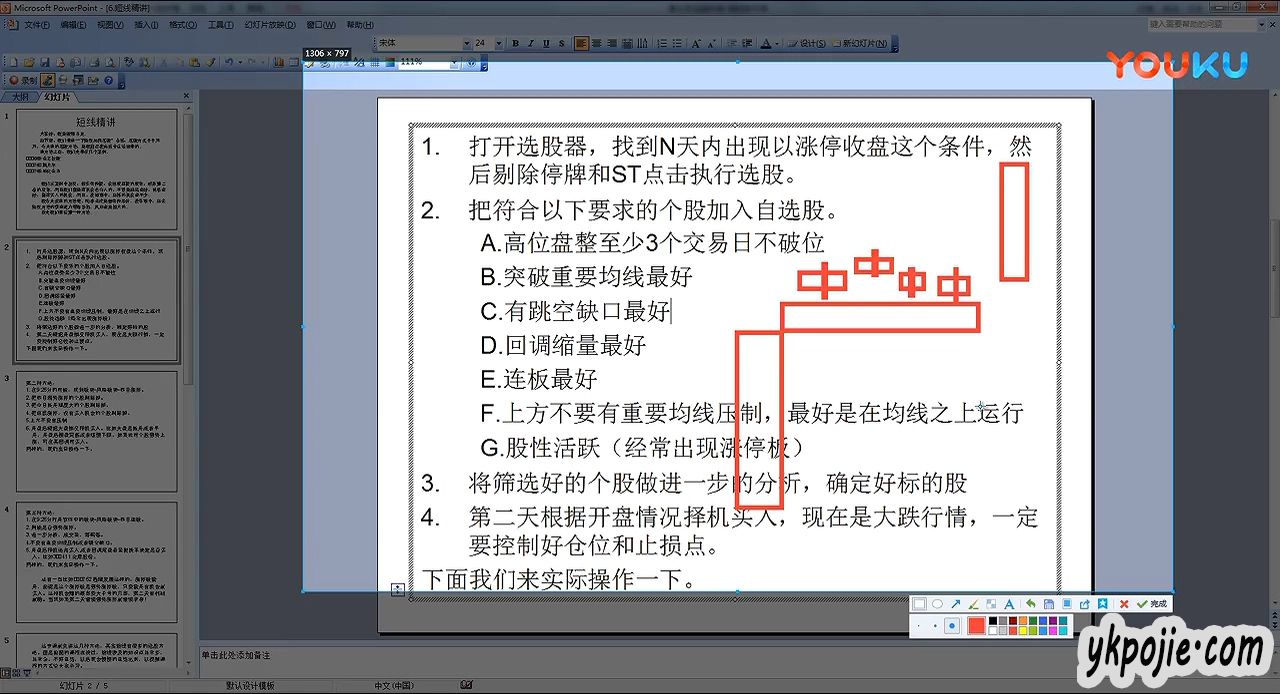Save the screenshot to file
The height and width of the screenshot is (694, 1280).
click(1048, 604)
